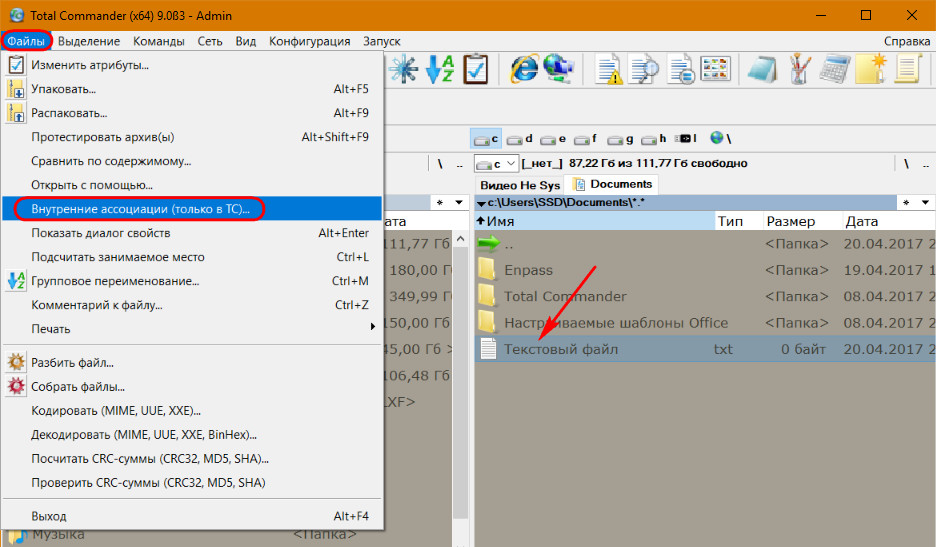
Task: Choose Подсчитать занимаемое место menu item
Action: [x=192, y=257]
